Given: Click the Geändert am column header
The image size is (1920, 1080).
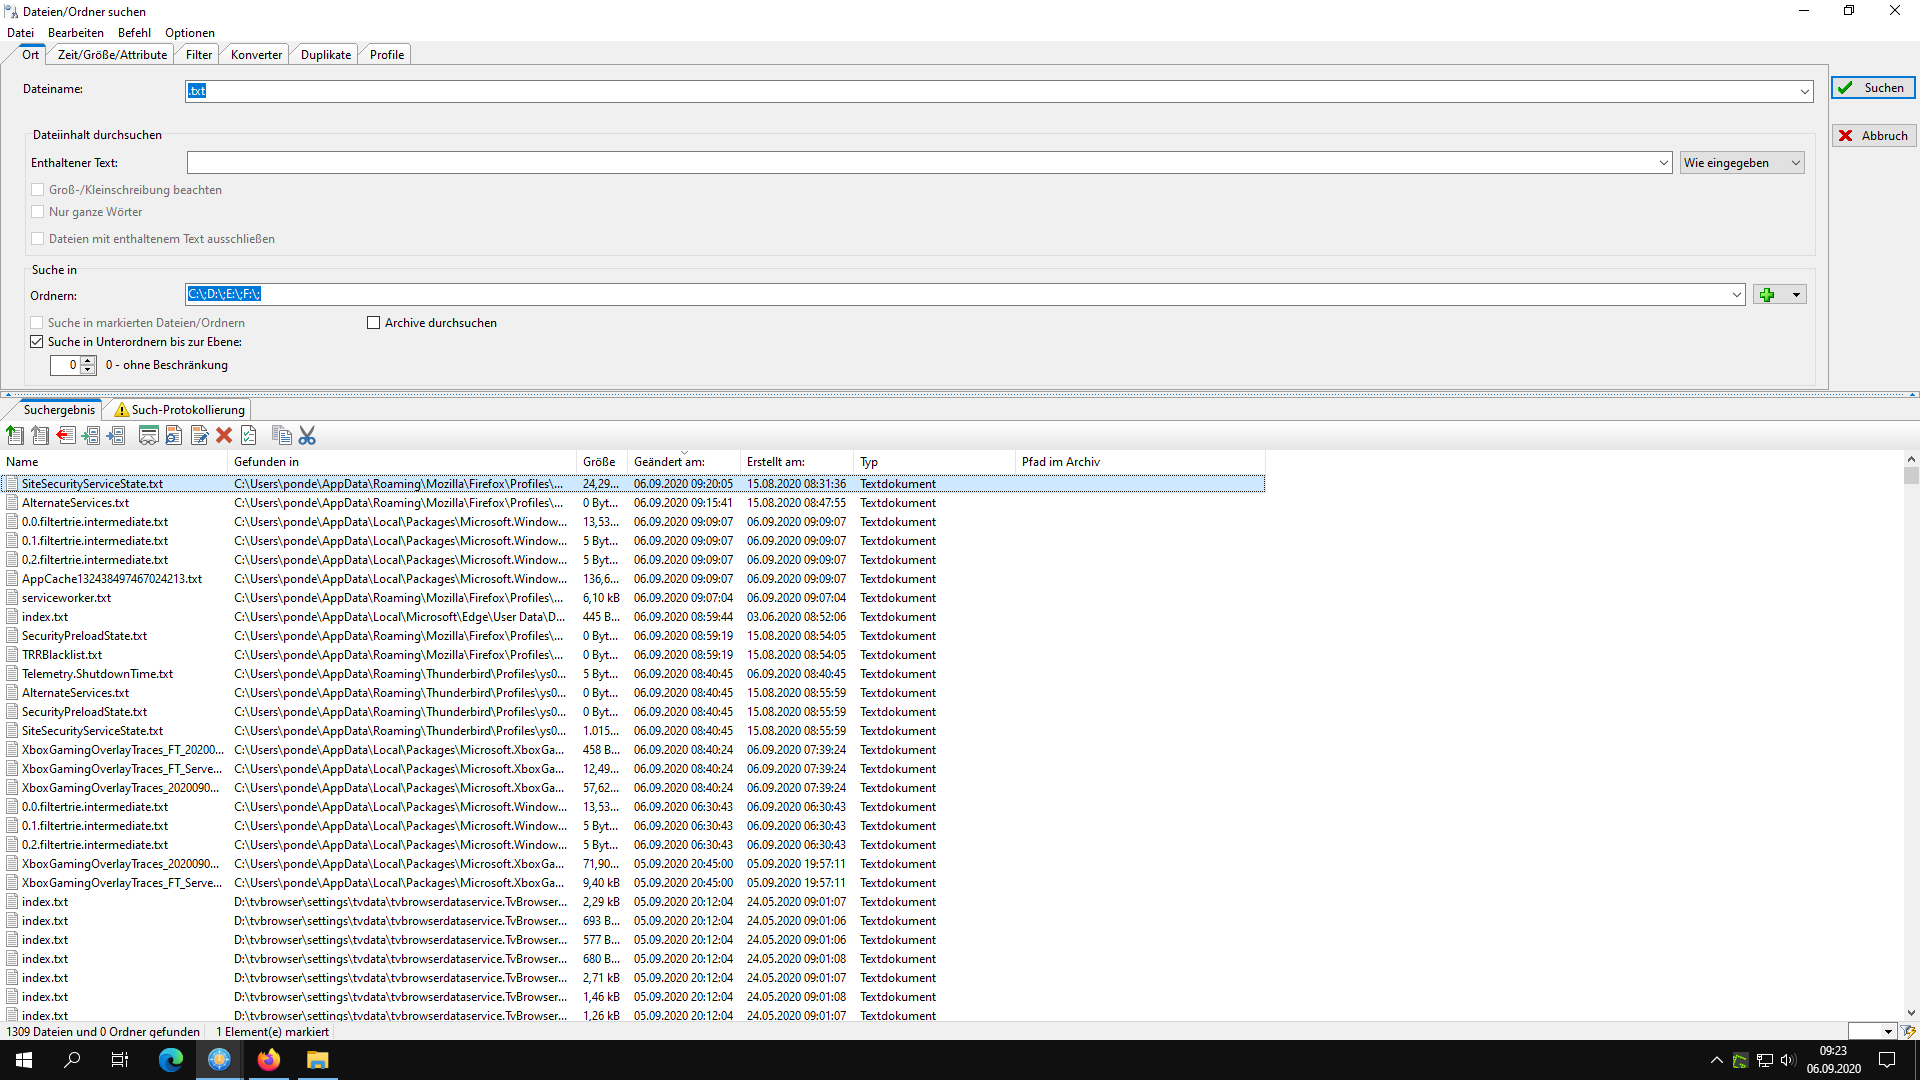Looking at the screenshot, I should (x=669, y=462).
